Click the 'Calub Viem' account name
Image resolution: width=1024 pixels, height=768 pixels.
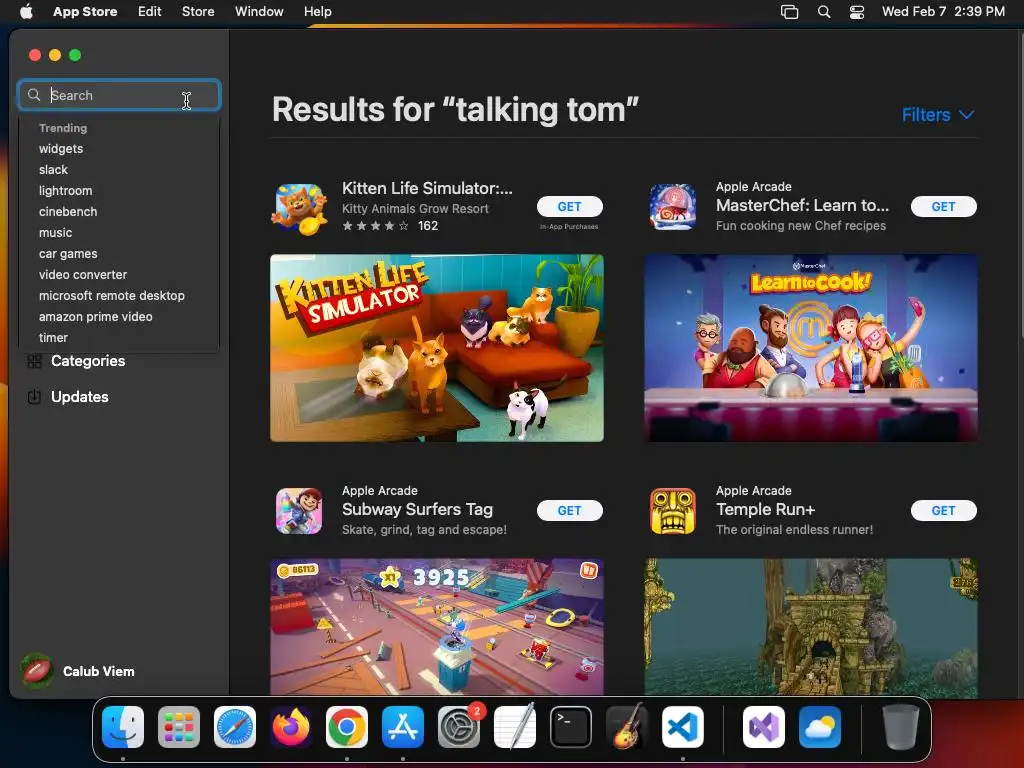[x=99, y=671]
